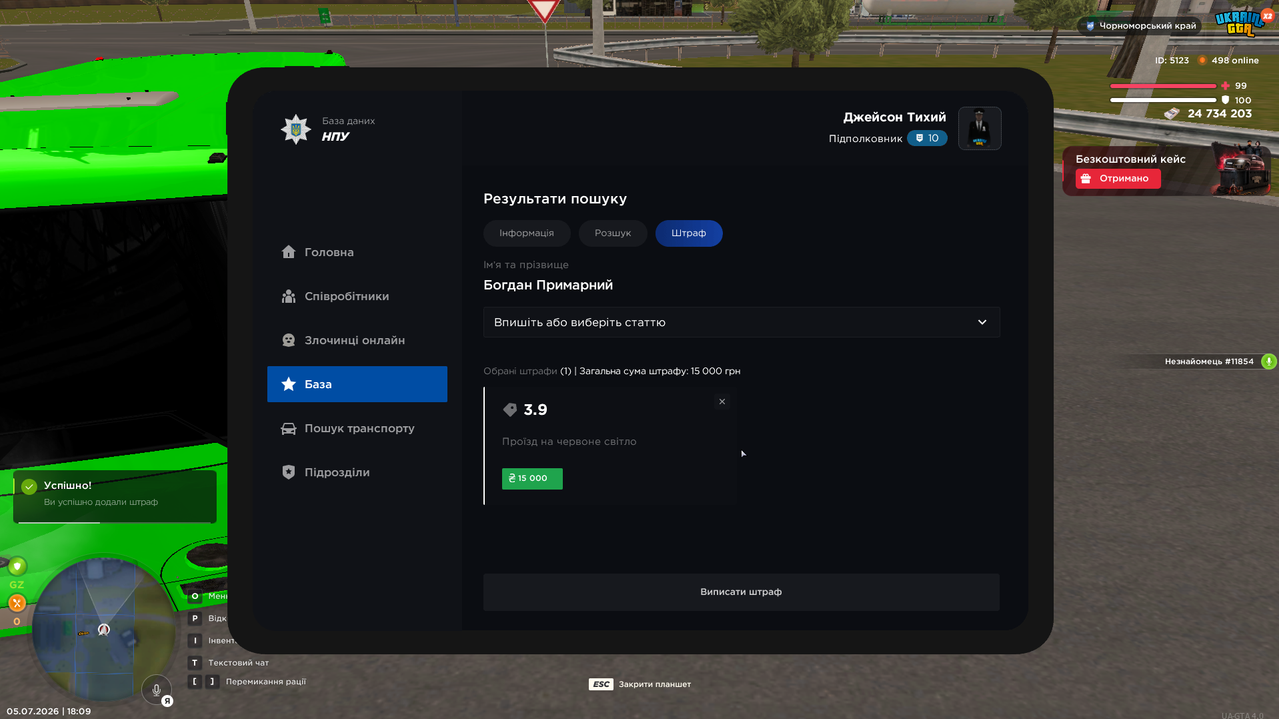
Task: Click the white armor bar
Action: (x=1163, y=100)
